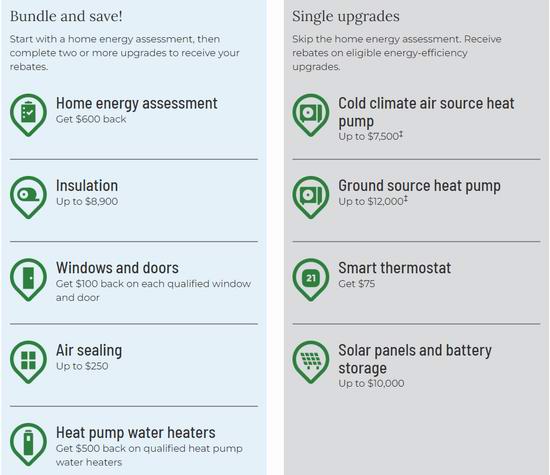Click the heat pump water heater tank icon

point(28,444)
